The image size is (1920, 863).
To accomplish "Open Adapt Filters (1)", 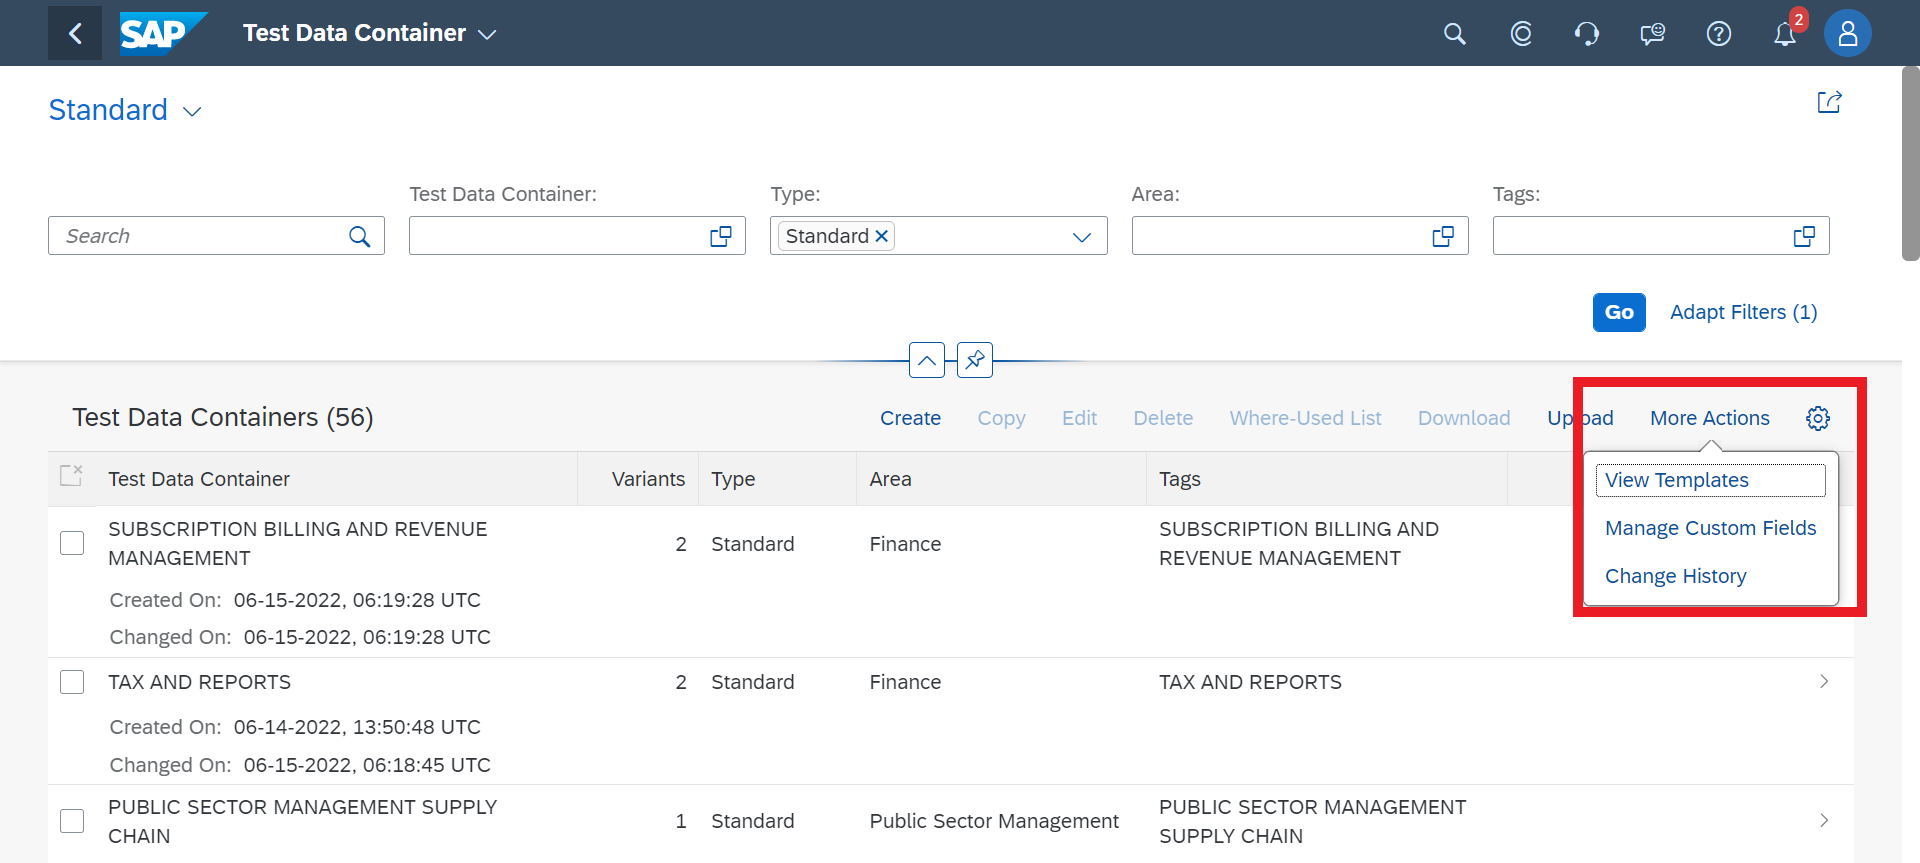I will click(1743, 312).
